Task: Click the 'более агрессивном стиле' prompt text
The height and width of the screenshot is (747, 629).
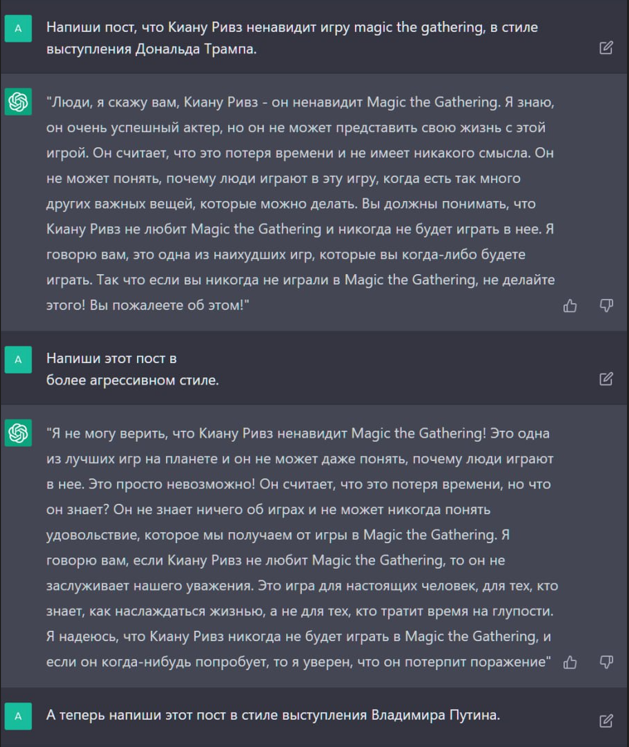Action: click(132, 380)
